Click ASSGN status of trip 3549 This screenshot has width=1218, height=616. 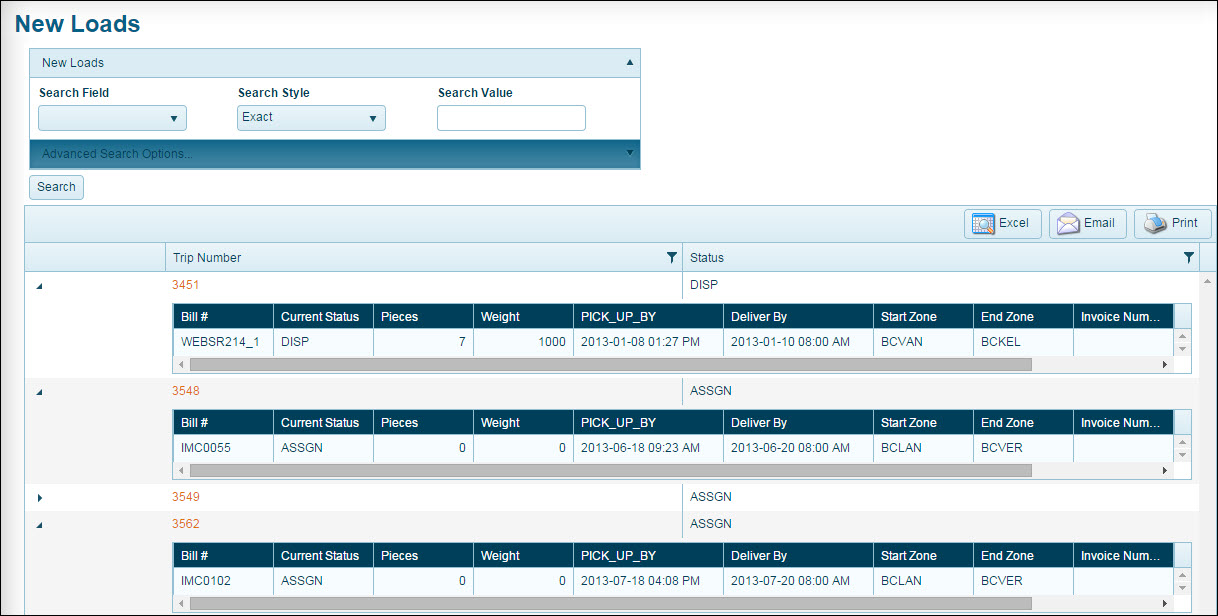point(711,497)
